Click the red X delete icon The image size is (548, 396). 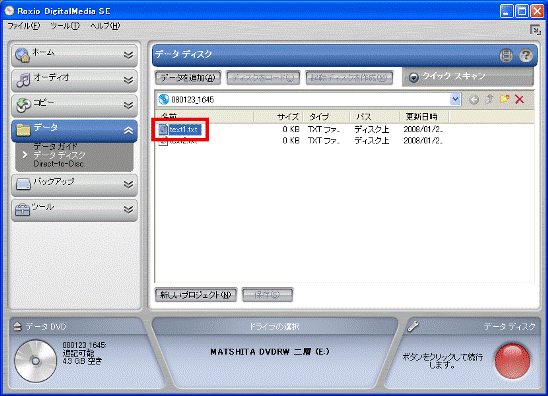click(520, 100)
